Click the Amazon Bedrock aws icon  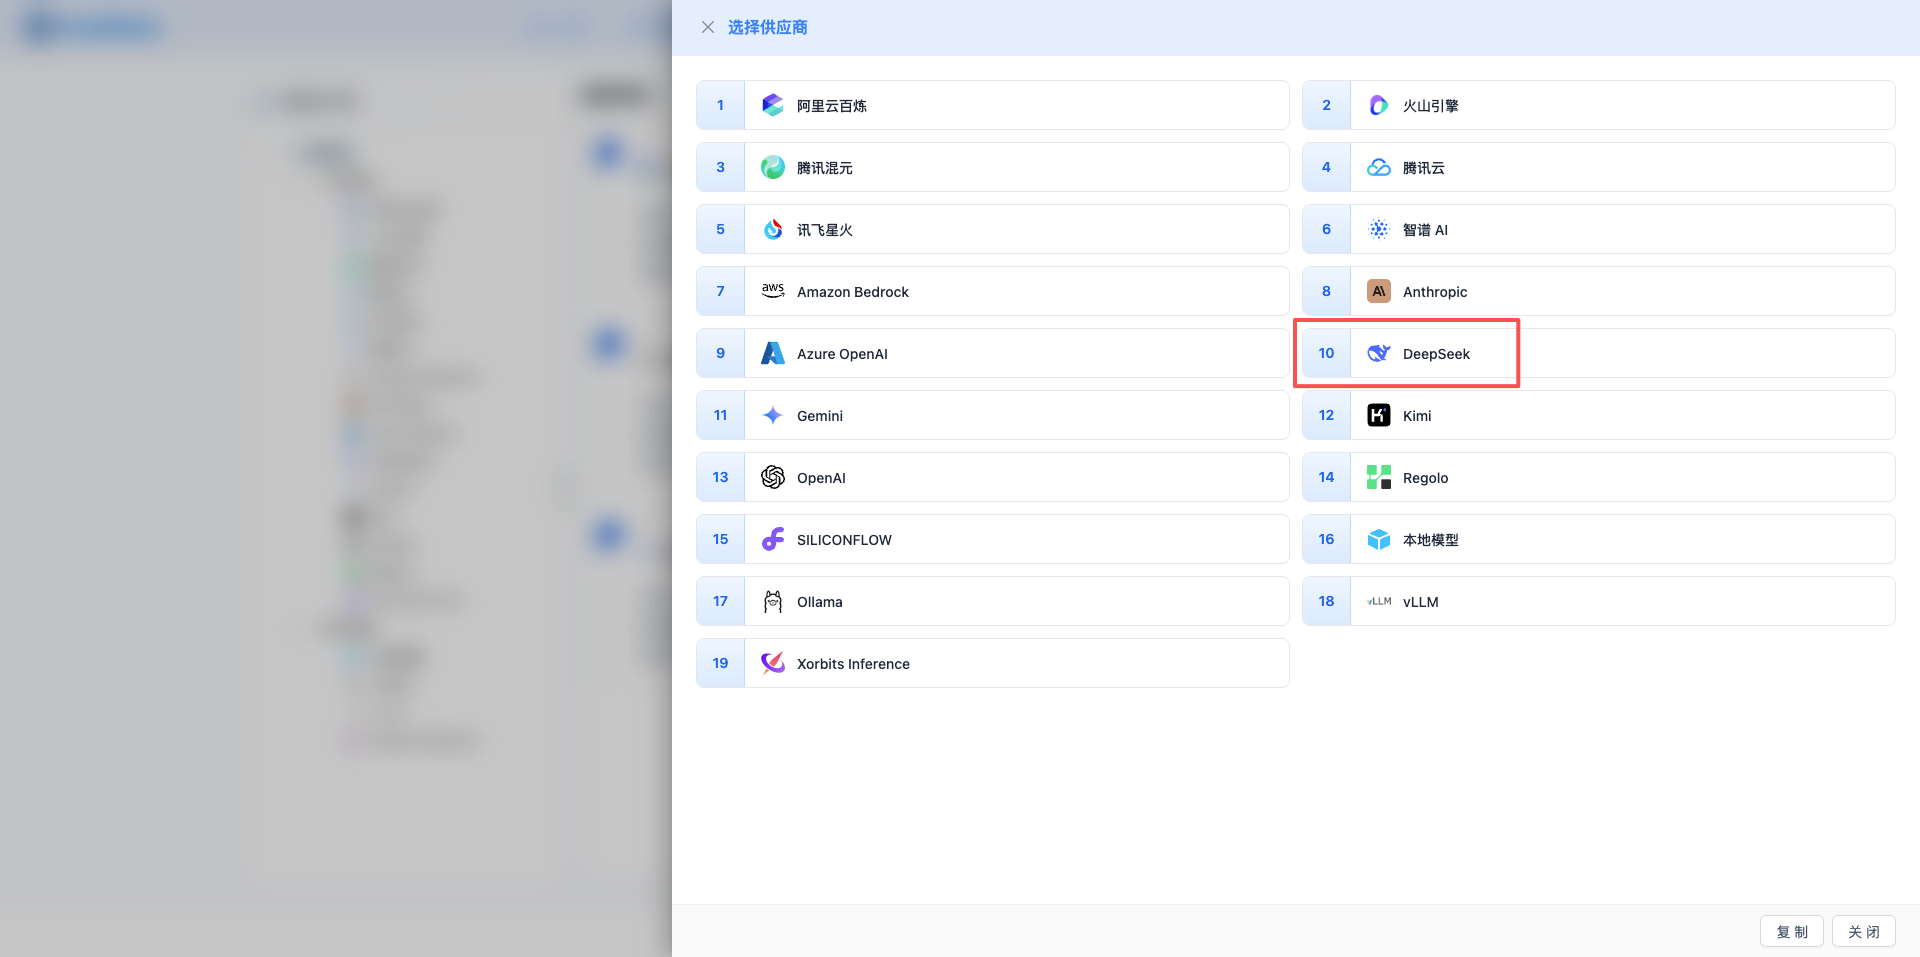pyautogui.click(x=772, y=291)
